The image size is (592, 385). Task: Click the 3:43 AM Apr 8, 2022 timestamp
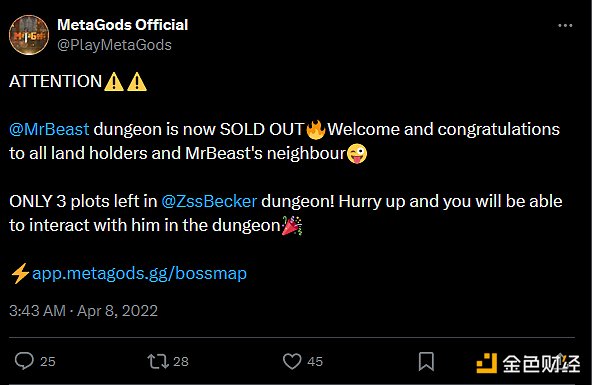(83, 311)
